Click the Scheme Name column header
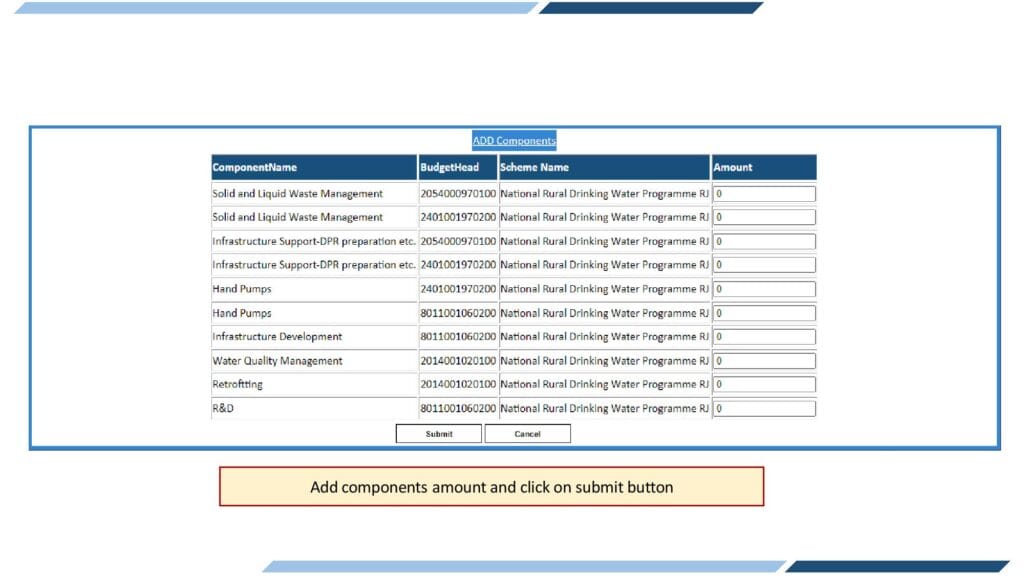Image resolution: width=1024 pixels, height=576 pixels. 540,167
